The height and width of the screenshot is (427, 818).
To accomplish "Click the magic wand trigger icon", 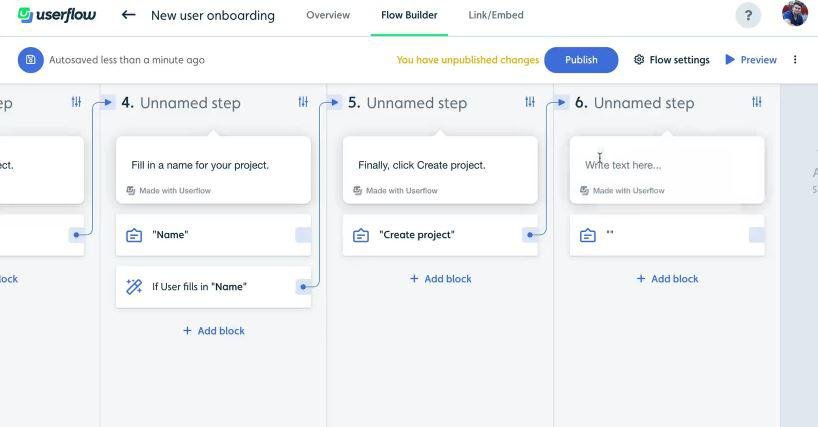I will [134, 287].
